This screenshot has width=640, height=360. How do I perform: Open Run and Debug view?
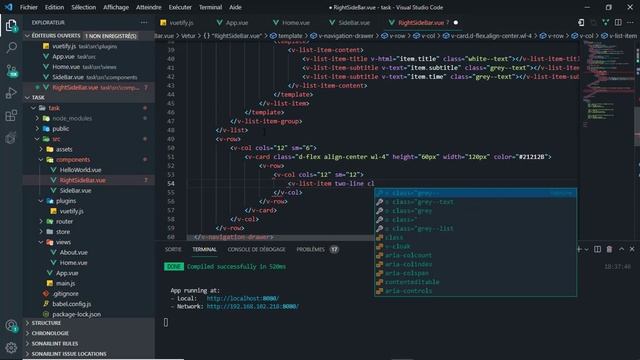coord(11,93)
